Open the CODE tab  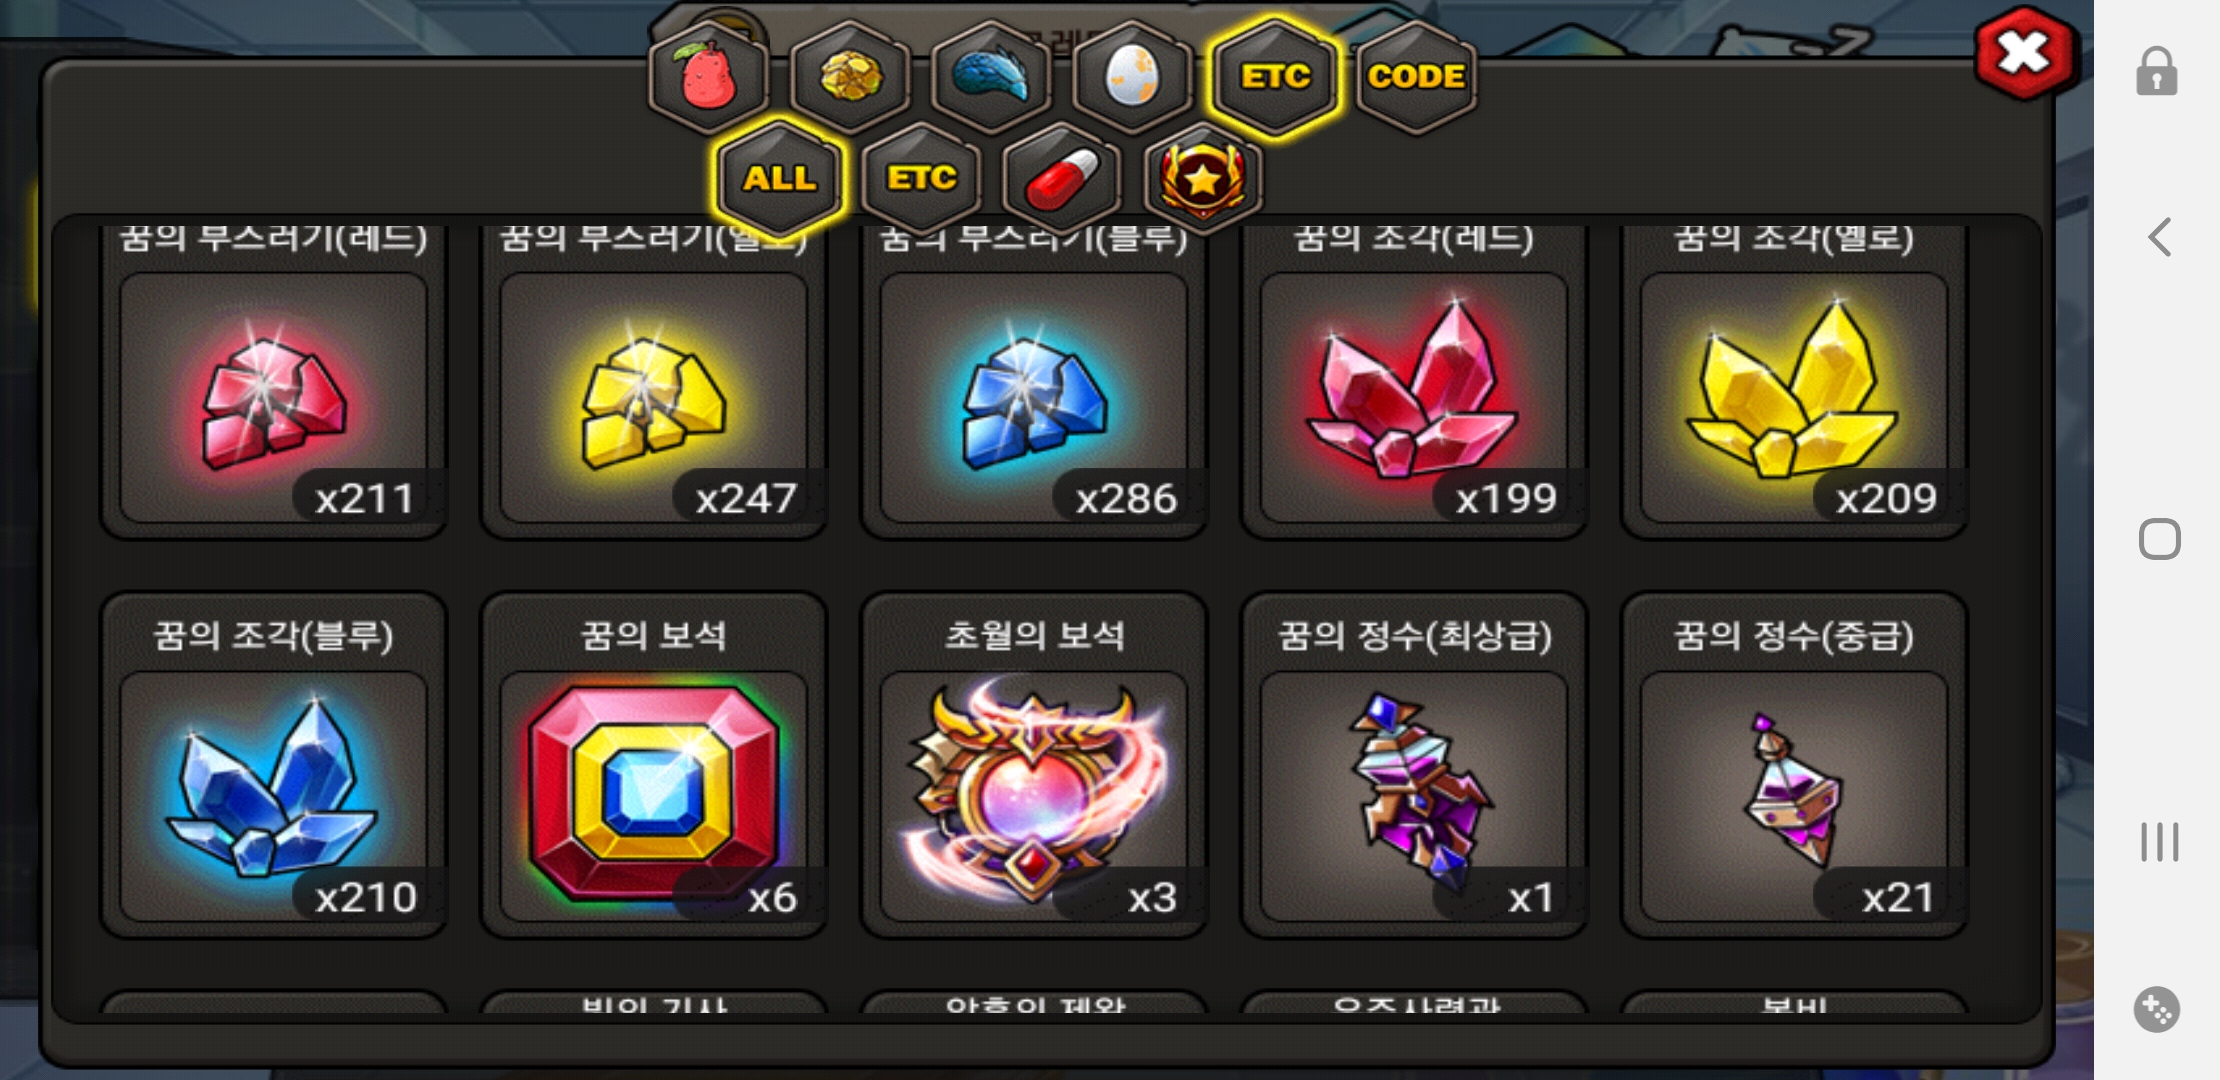click(x=1416, y=77)
